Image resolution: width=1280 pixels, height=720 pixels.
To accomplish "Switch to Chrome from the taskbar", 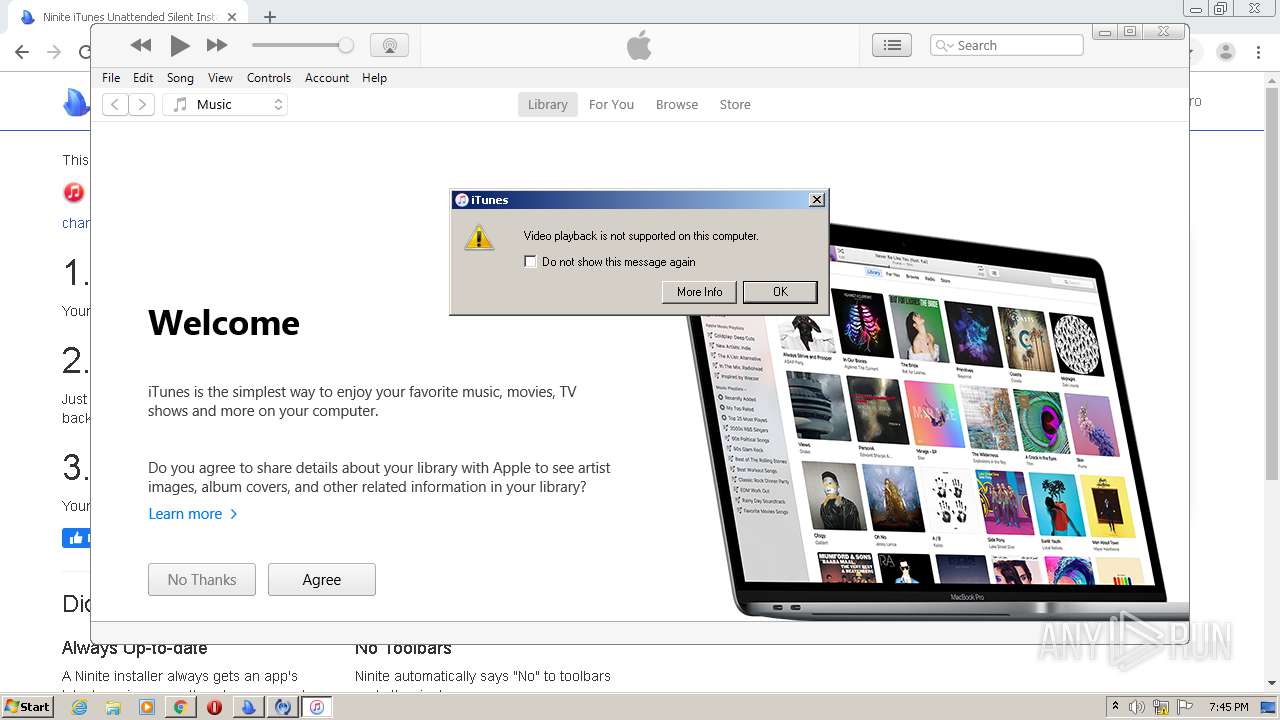I will tap(181, 707).
